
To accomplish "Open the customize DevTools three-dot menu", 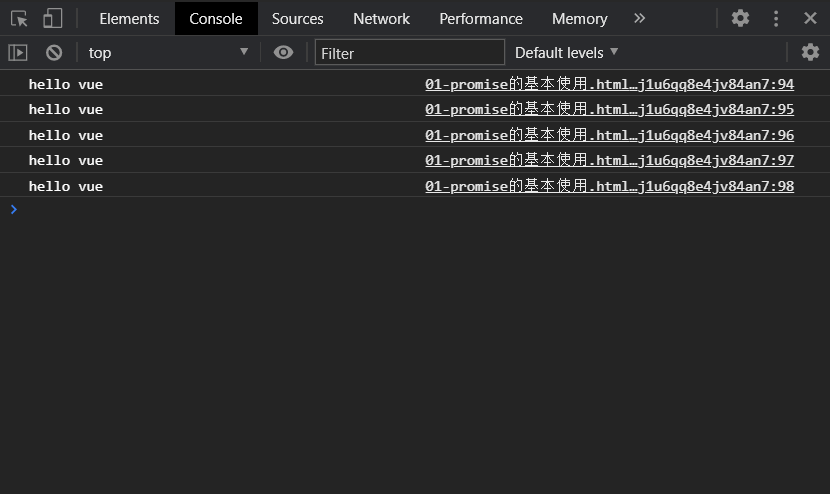I will click(x=776, y=19).
